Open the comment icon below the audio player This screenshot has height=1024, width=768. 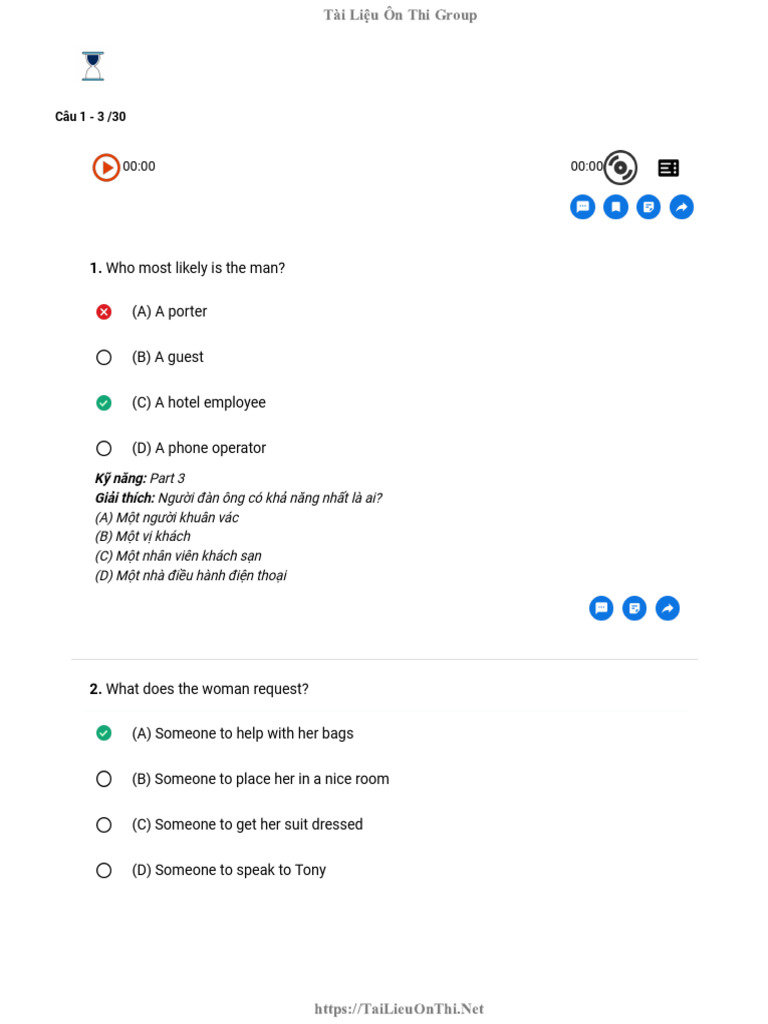tap(583, 207)
